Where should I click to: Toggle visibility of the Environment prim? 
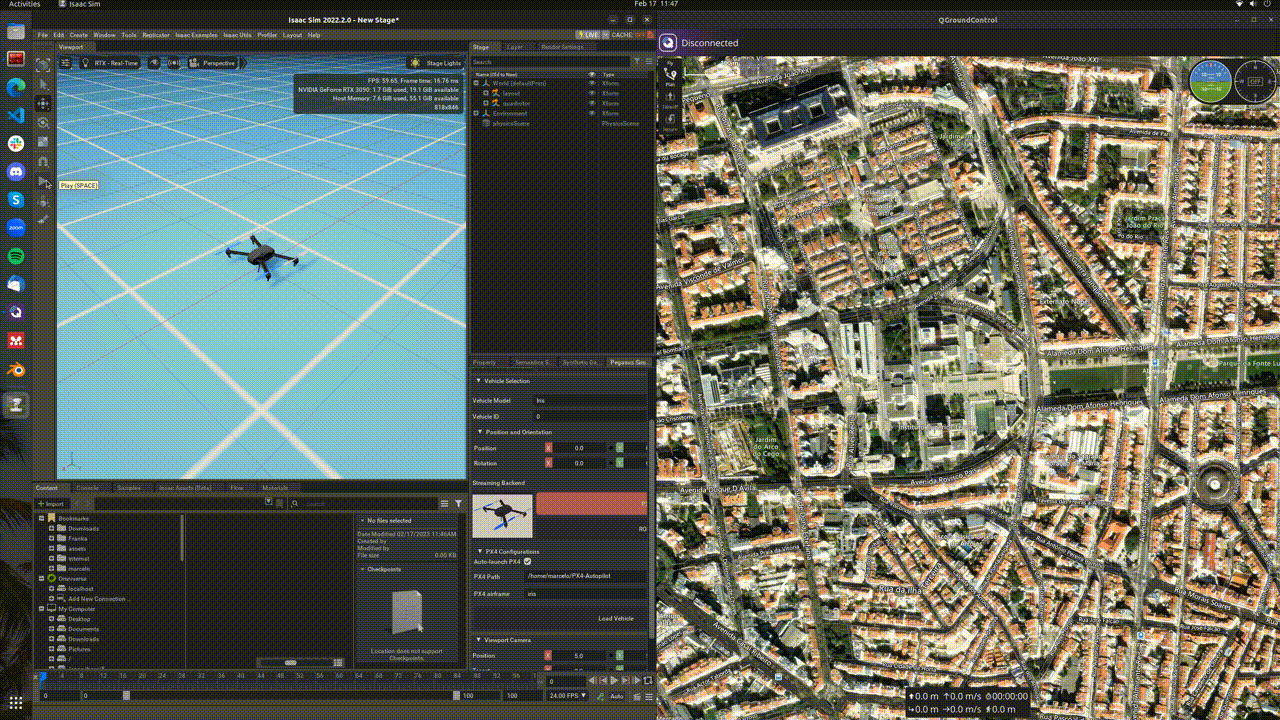591,113
